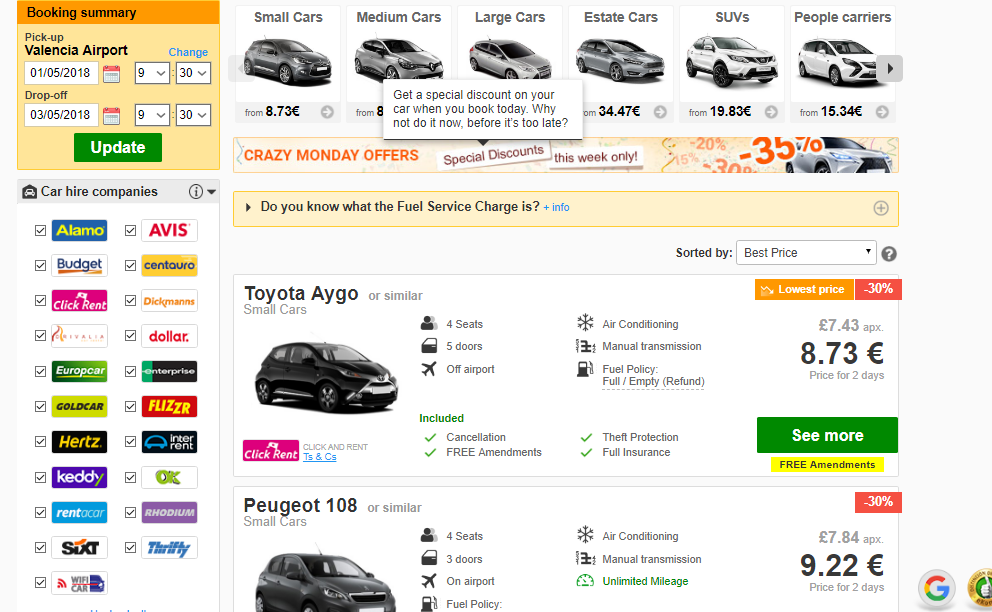Open Click and Rent Ts & Cs link
Viewport: 992px width, 612px height.
(319, 457)
